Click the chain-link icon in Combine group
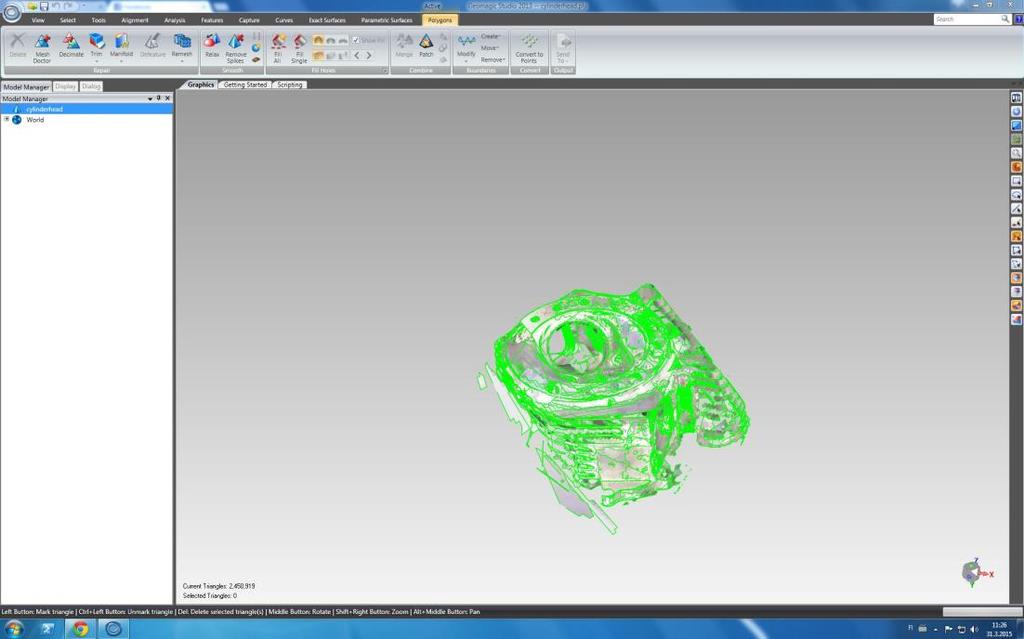Screen dimensions: 1024x639 click(x=443, y=48)
